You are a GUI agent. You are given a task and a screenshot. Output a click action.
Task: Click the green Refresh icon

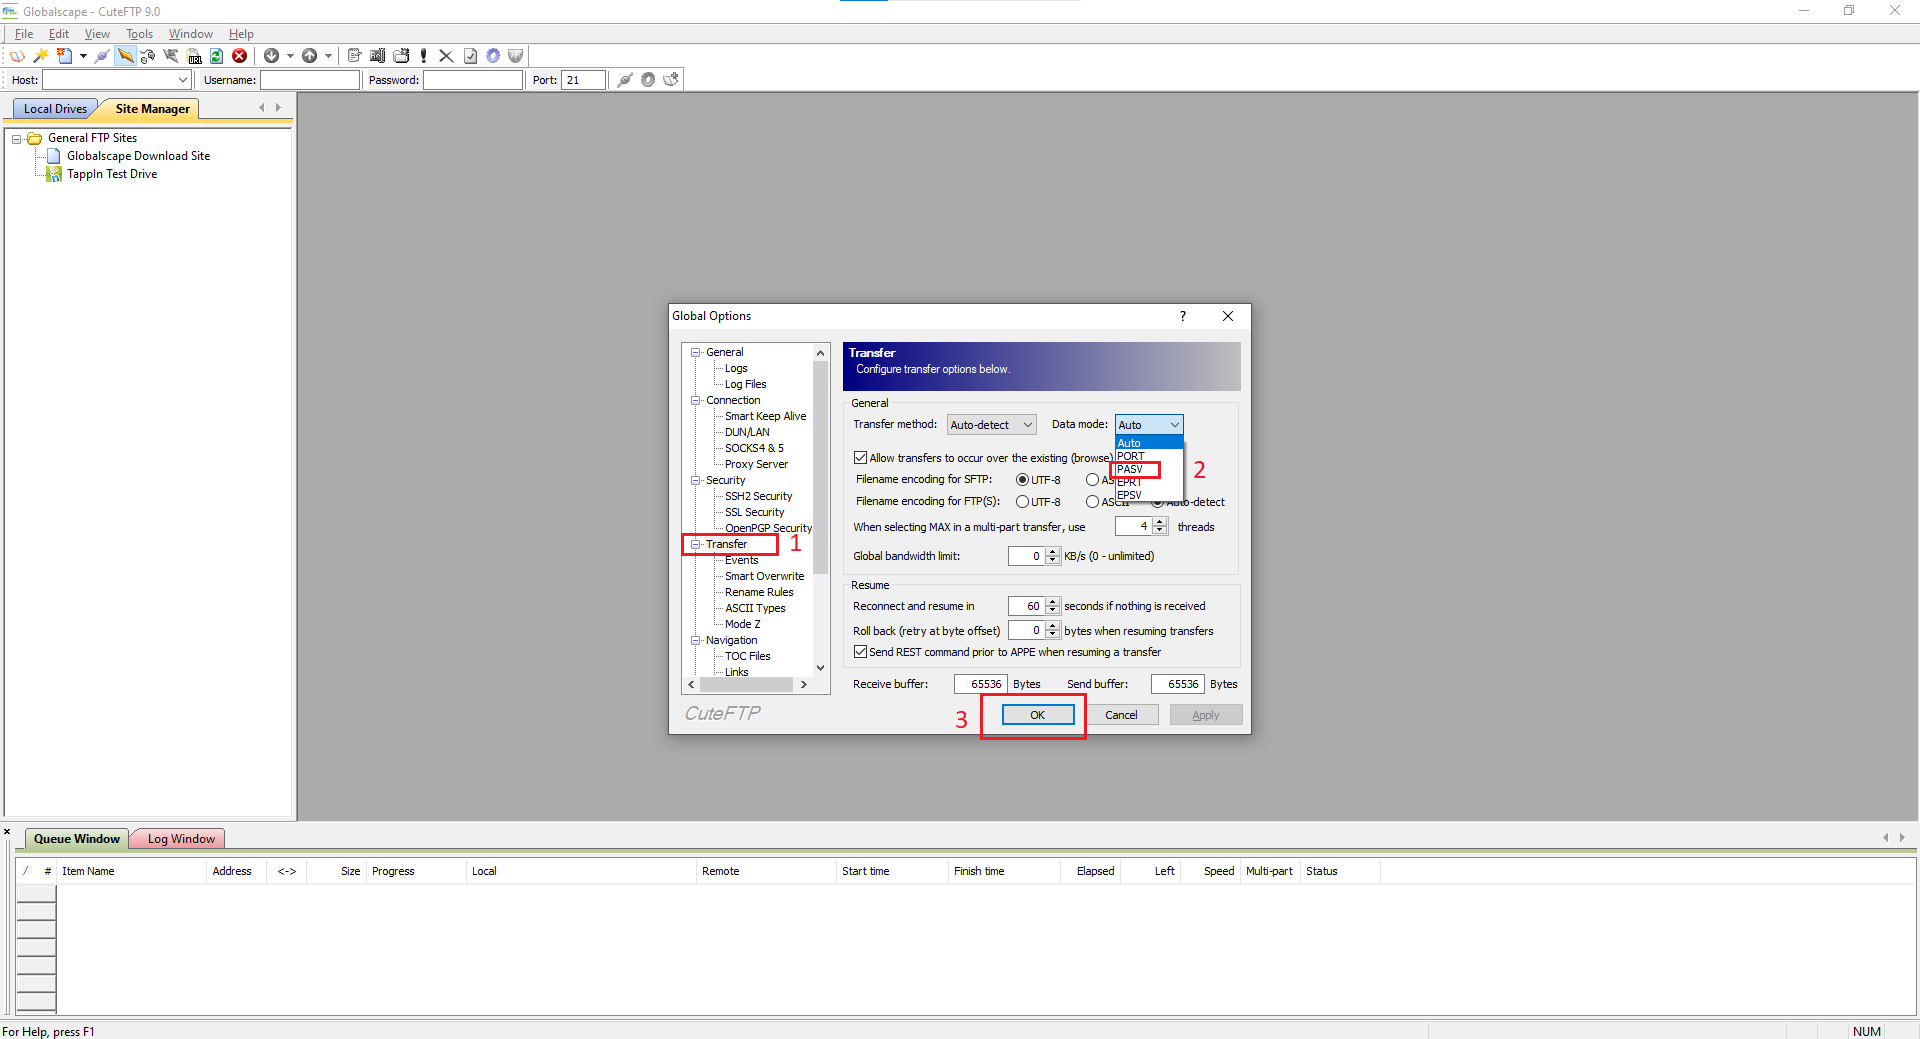216,56
